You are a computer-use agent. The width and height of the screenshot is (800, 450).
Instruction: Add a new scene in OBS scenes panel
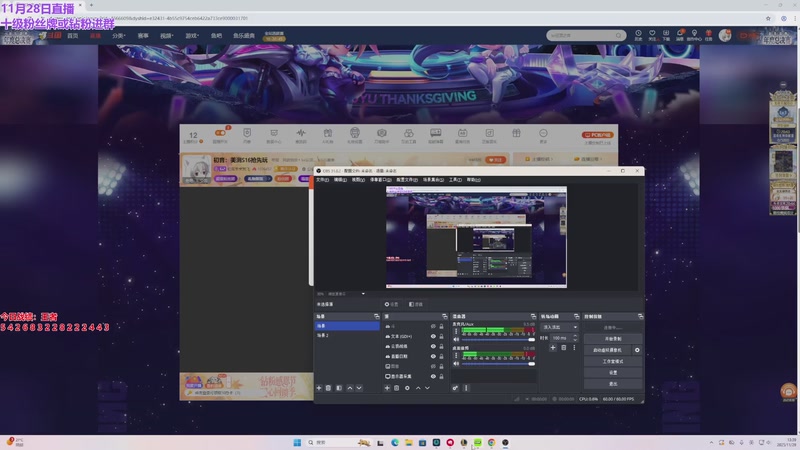click(x=319, y=388)
